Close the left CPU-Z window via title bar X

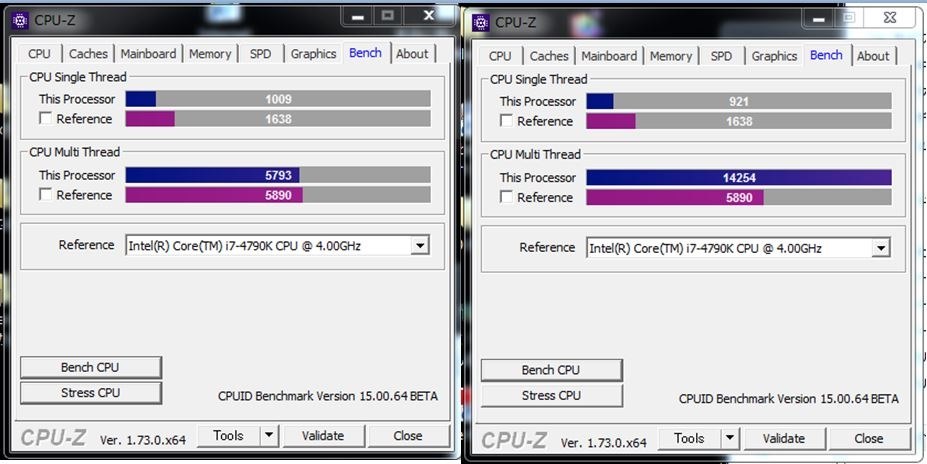(429, 16)
